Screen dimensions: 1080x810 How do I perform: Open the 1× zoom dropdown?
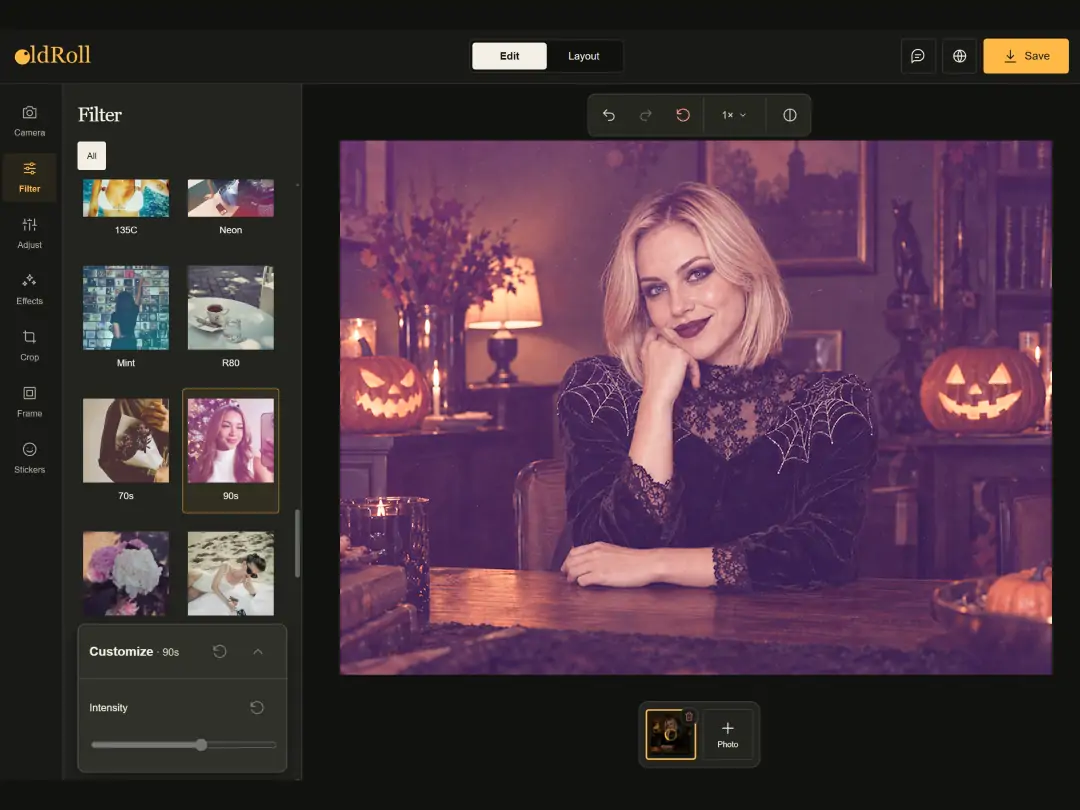click(x=734, y=115)
